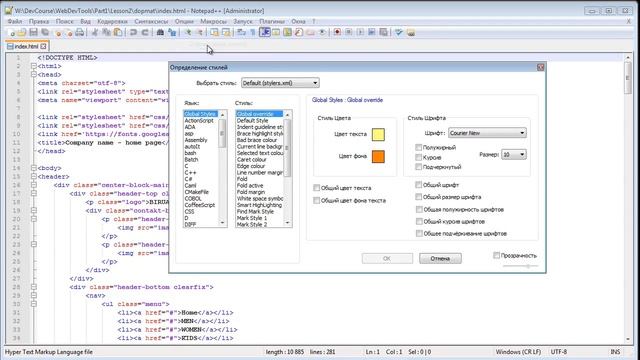
Task: Click the Word Wrap toolbar icon
Action: [241, 33]
